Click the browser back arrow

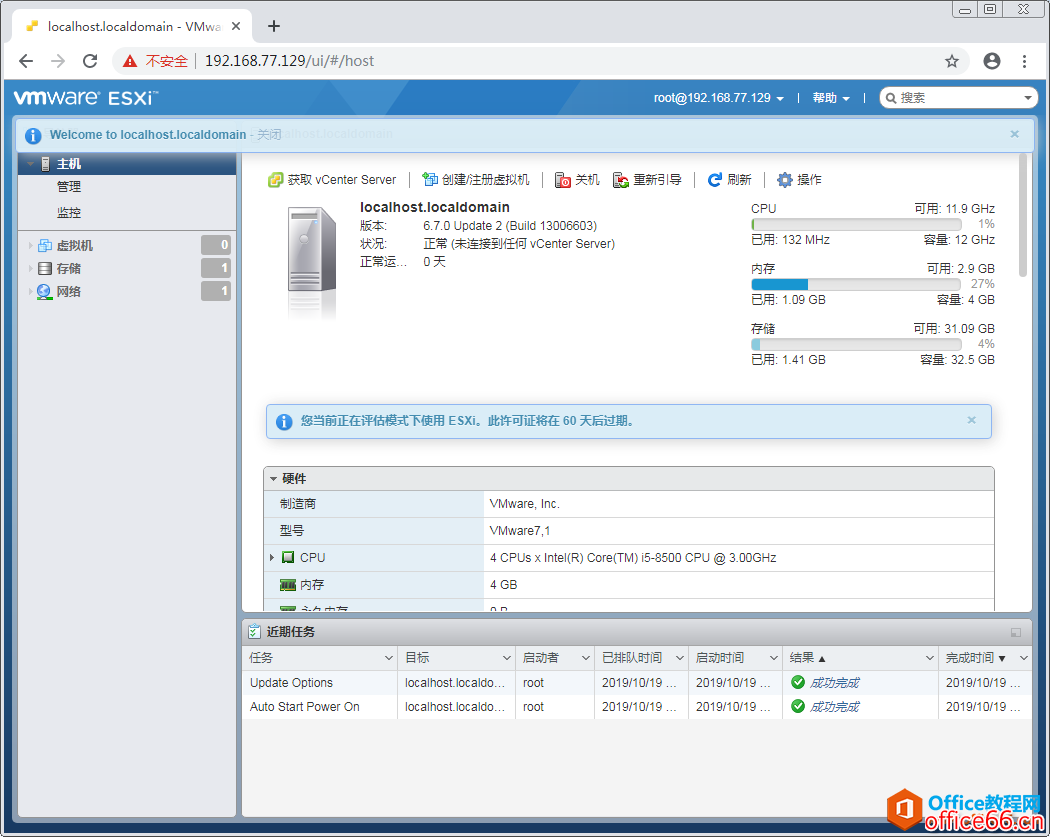[26, 61]
